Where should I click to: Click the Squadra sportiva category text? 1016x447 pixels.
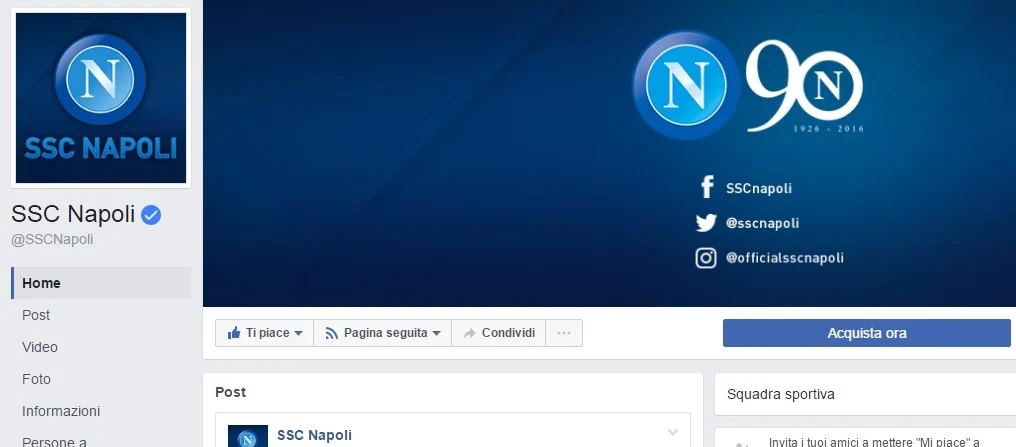(781, 394)
